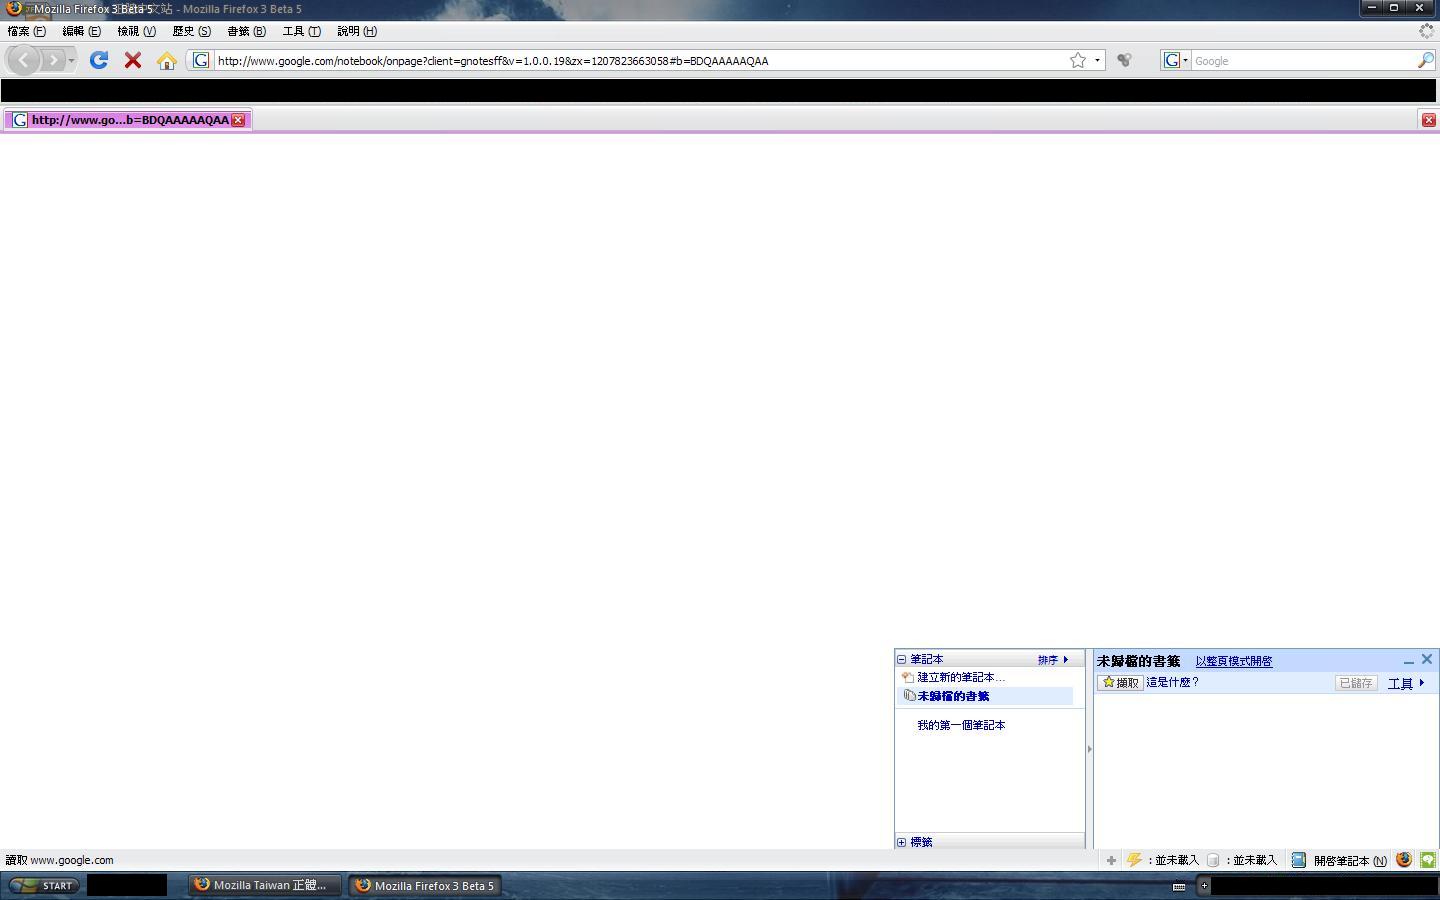Screen dimensions: 1440x900
Task: Click the magnifier search icon
Action: (1425, 61)
